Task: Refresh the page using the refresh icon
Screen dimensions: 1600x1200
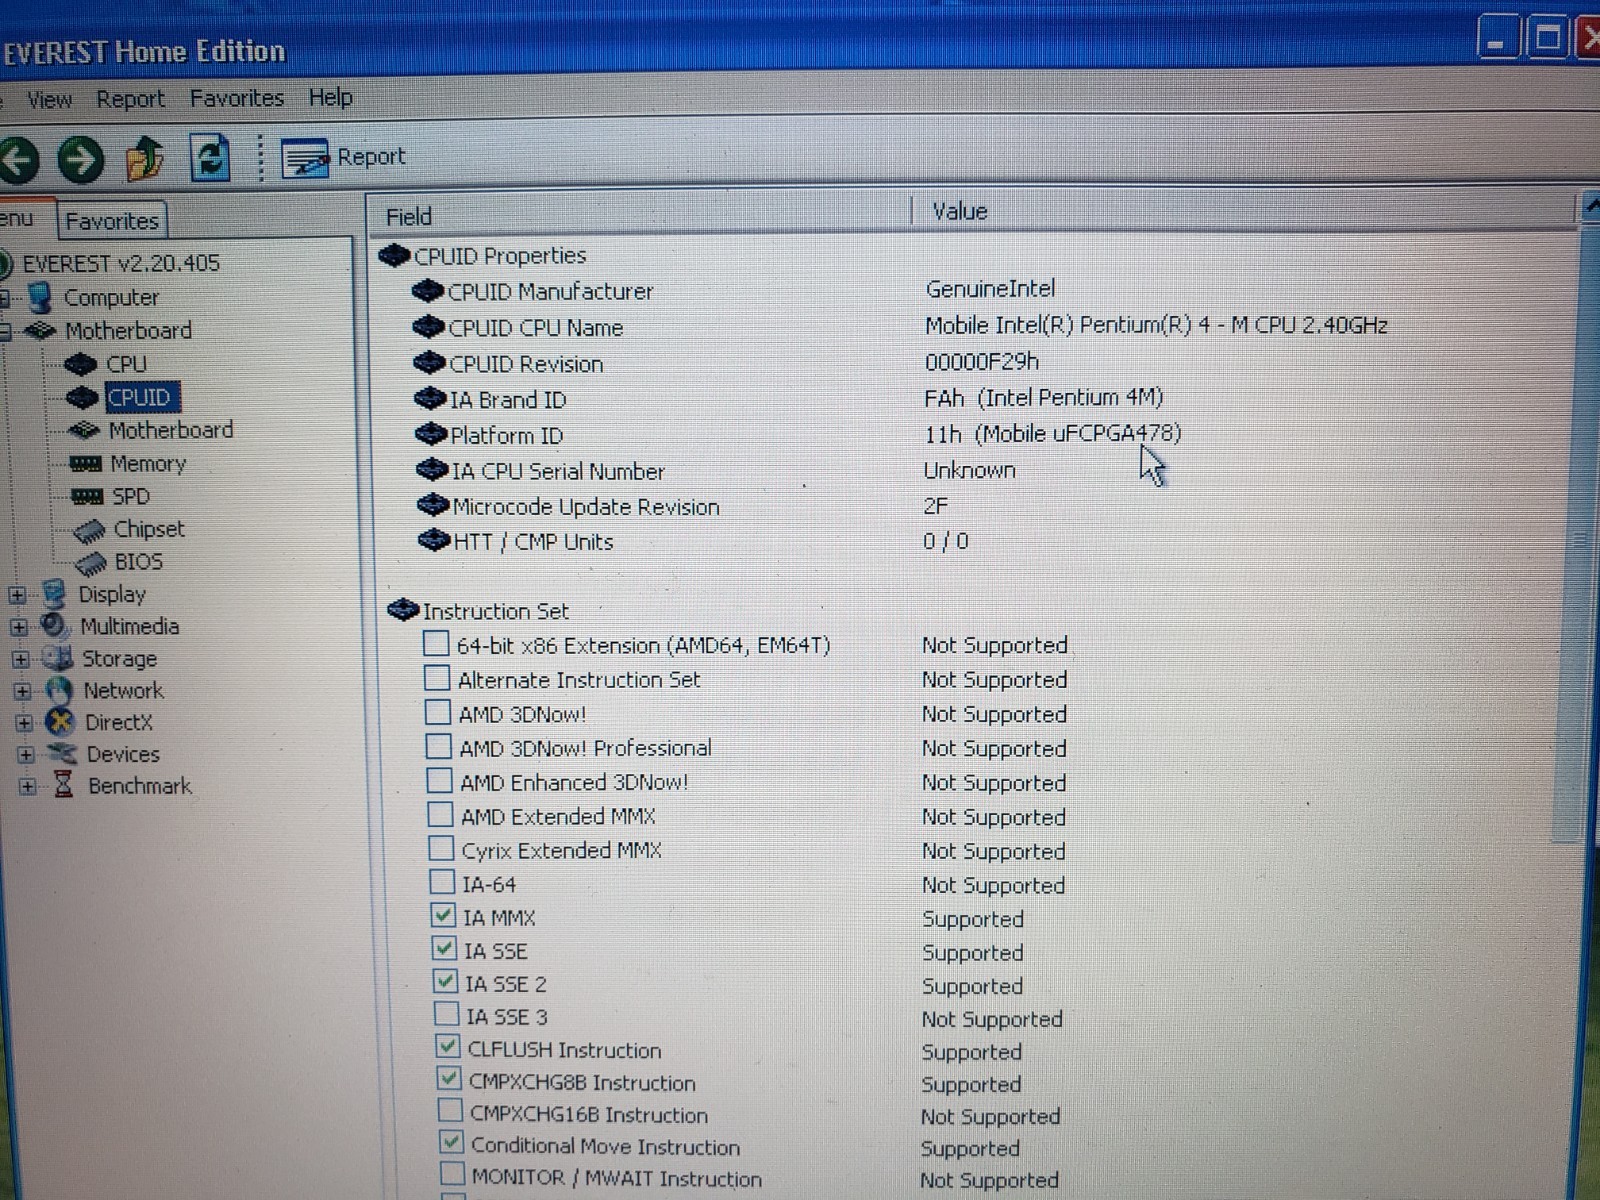Action: (209, 158)
